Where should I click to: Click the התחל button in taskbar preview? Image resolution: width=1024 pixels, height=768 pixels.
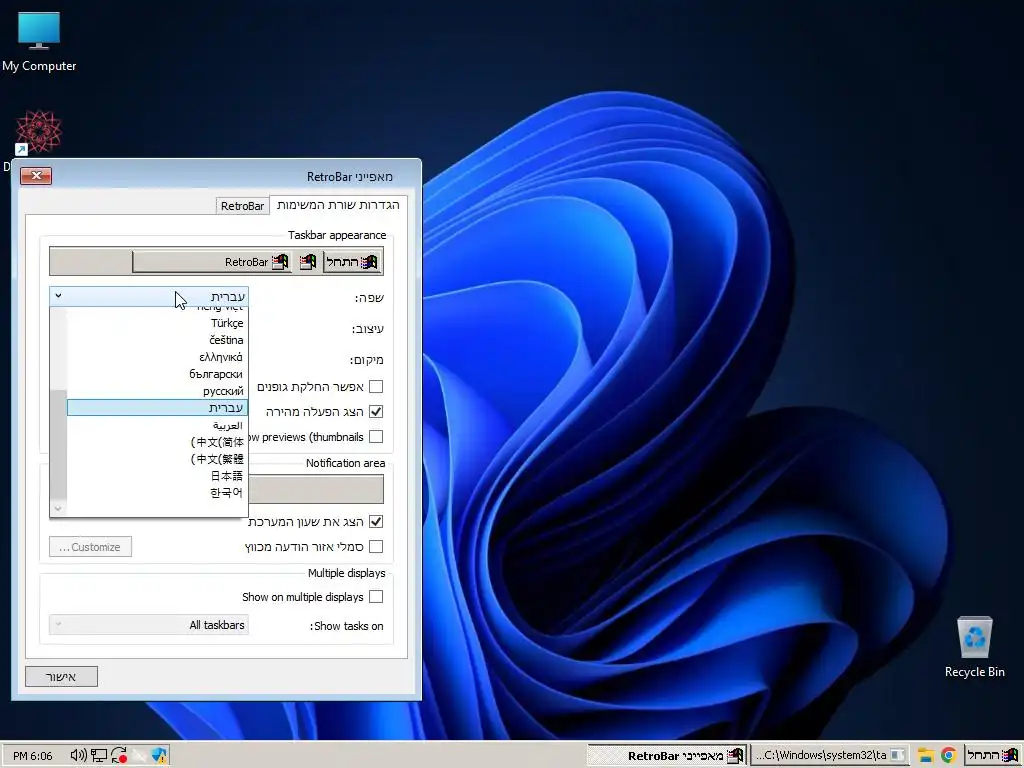point(352,262)
